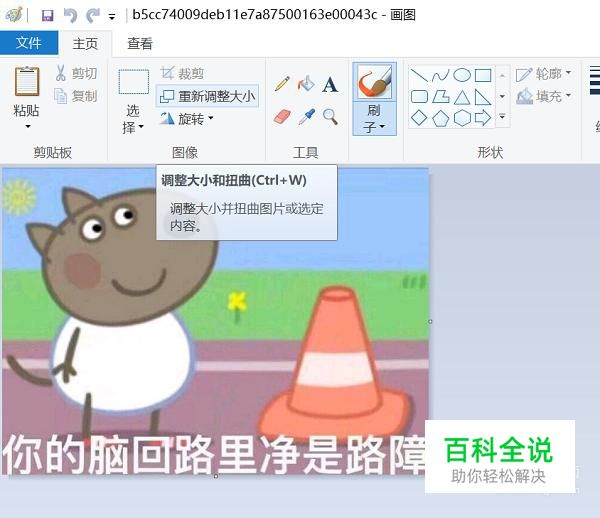Expand the full shapes gallery

tap(502, 116)
